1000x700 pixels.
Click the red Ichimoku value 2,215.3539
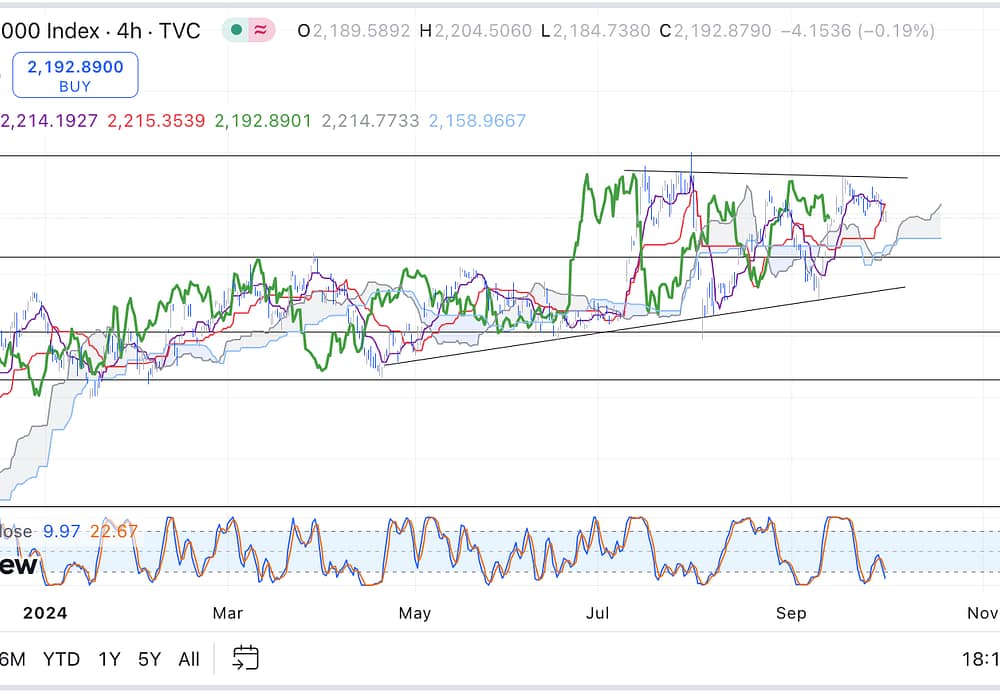(x=156, y=121)
